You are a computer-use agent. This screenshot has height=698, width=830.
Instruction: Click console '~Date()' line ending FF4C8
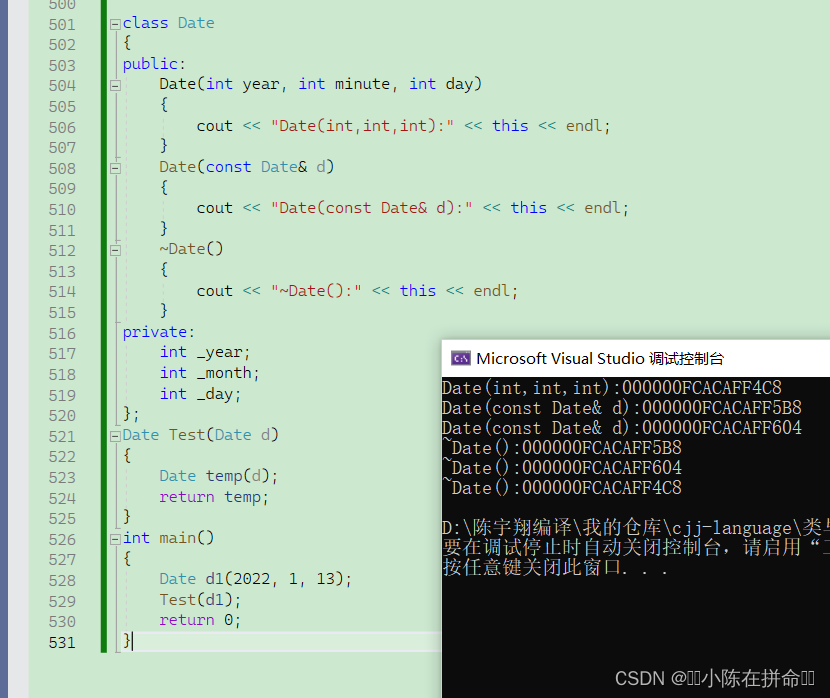tap(562, 488)
